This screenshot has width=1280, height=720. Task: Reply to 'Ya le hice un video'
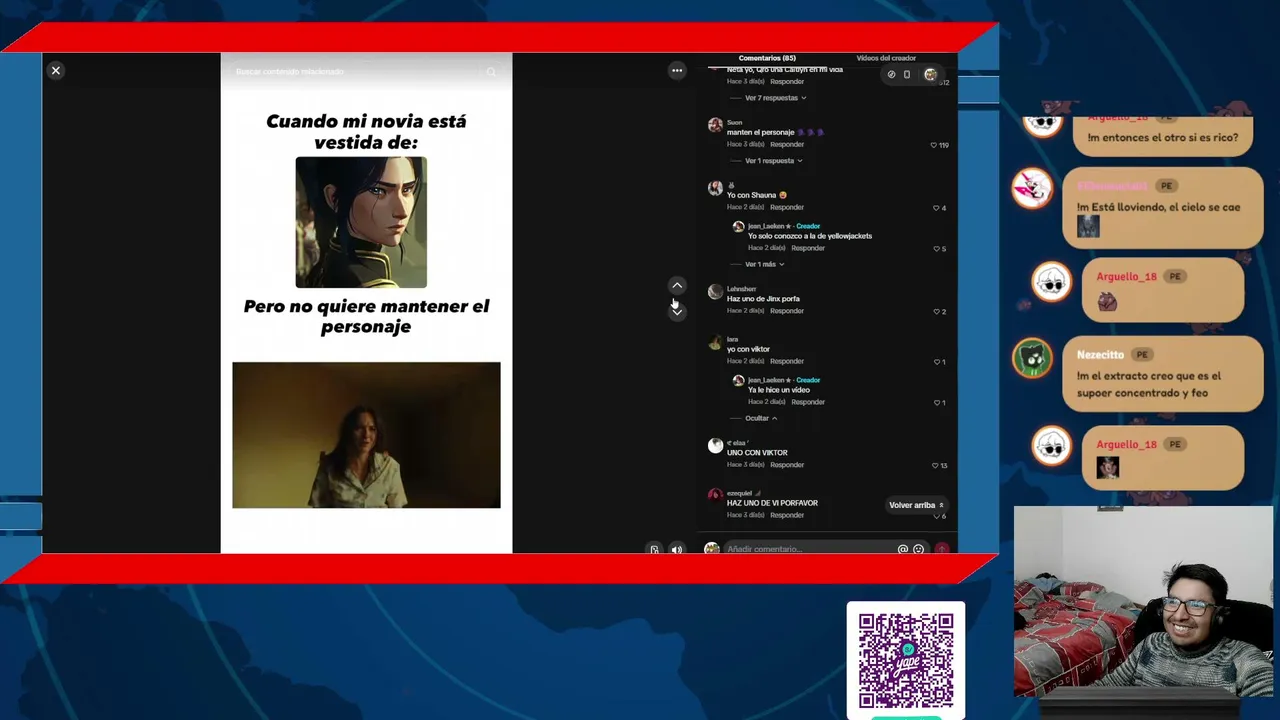click(x=808, y=402)
